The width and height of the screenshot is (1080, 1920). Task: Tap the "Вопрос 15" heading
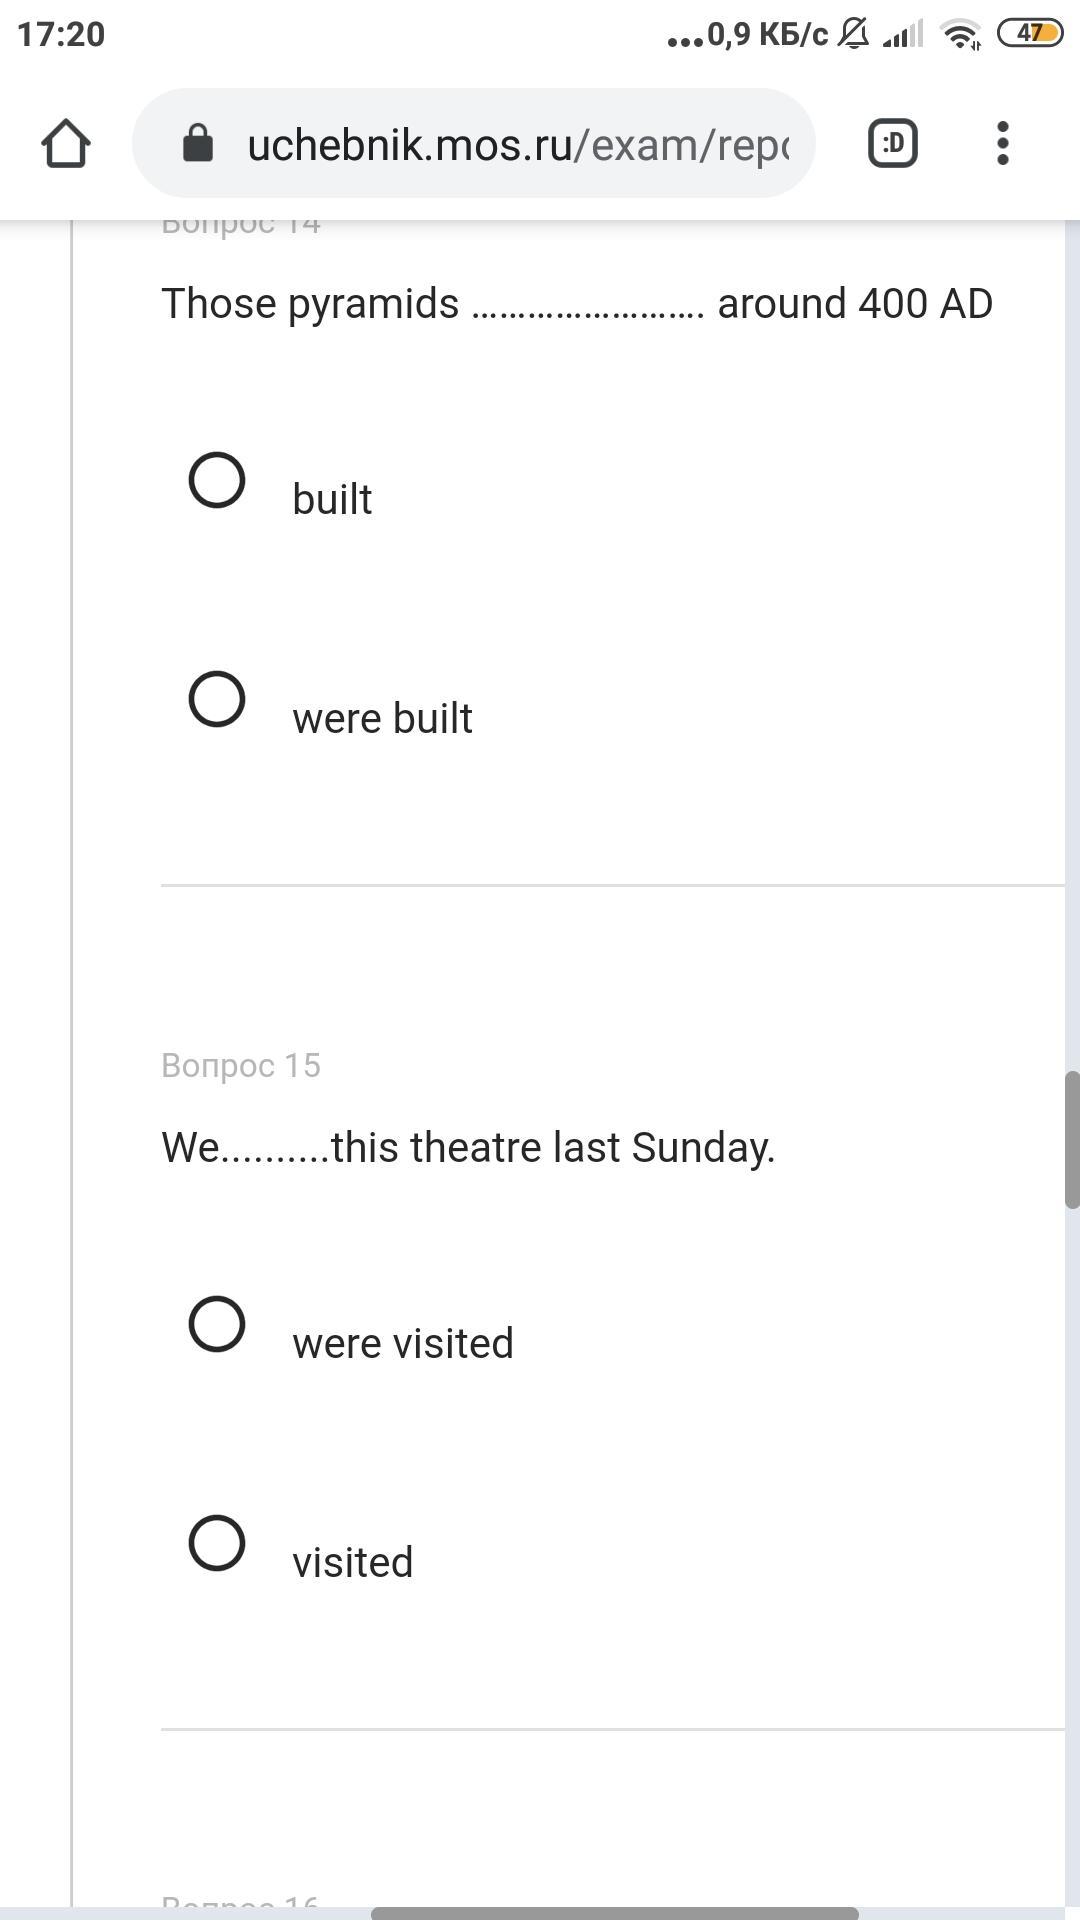click(241, 1065)
